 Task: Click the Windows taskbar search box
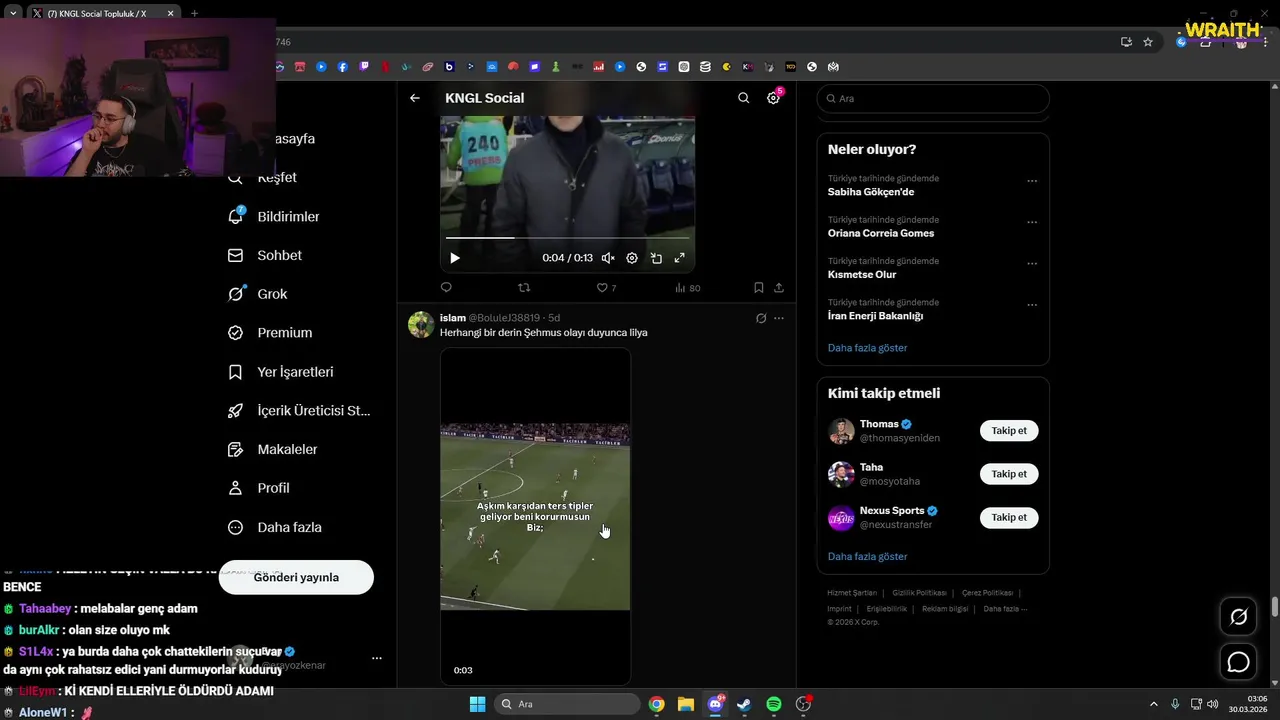[x=567, y=704]
